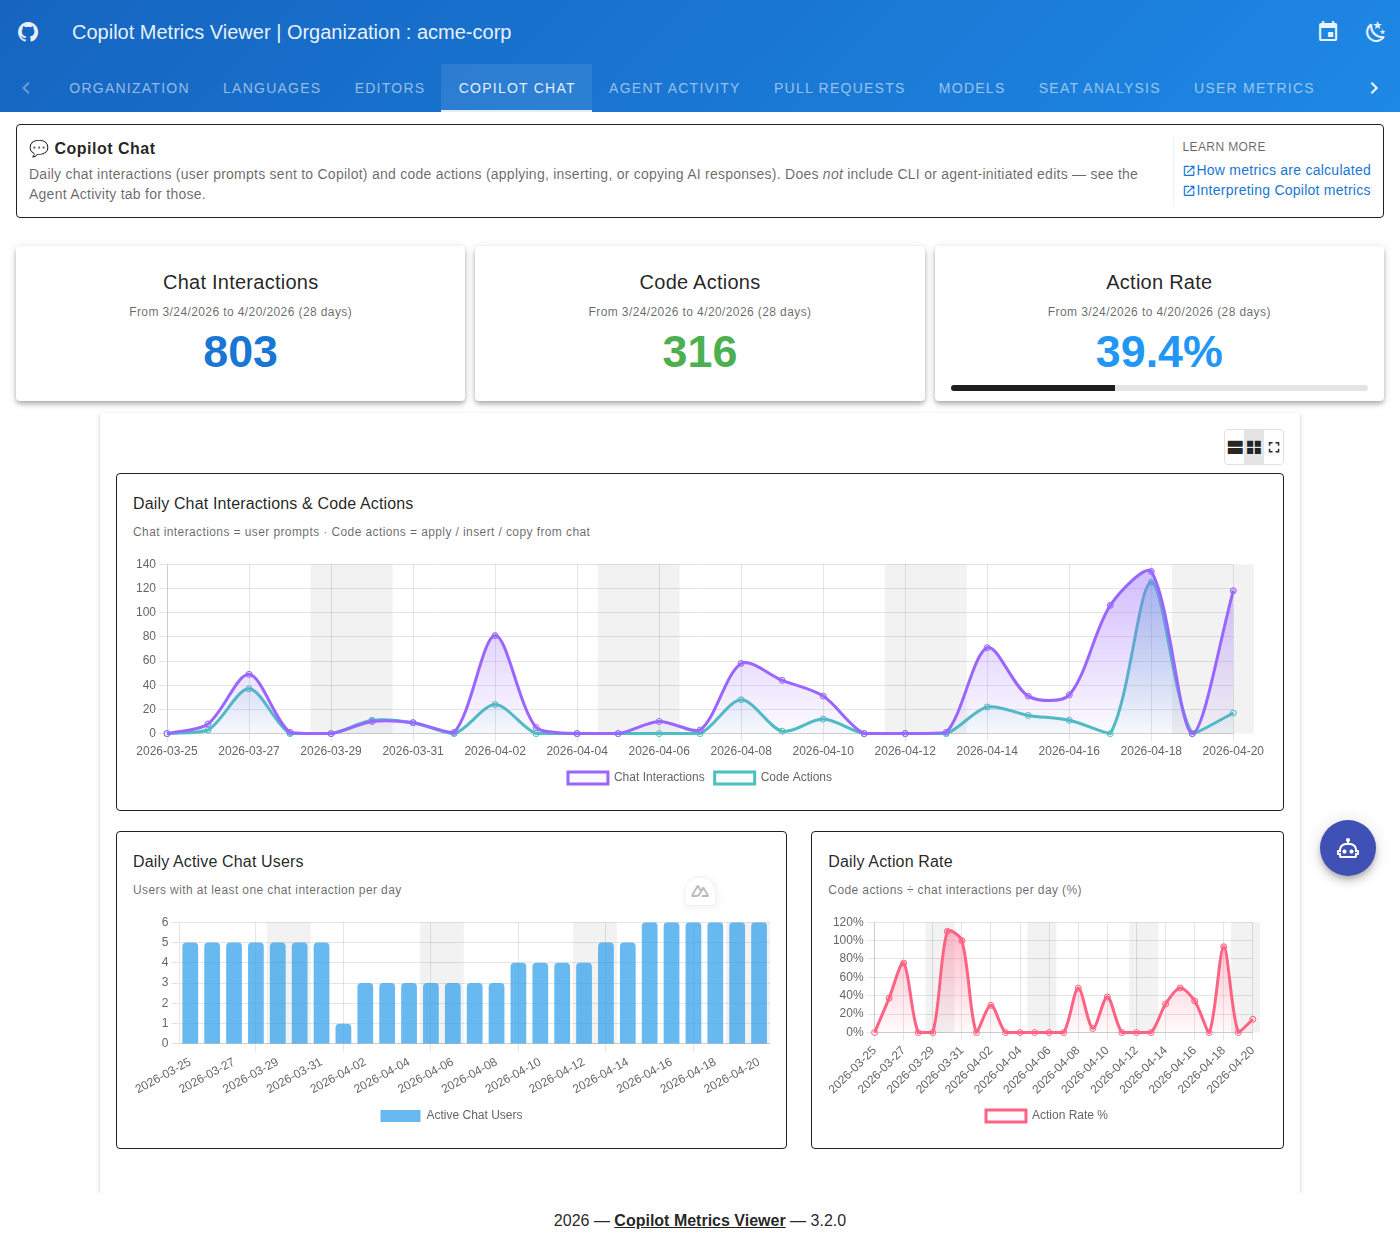Switch charts to grid layout
The height and width of the screenshot is (1243, 1400).
click(x=1254, y=448)
